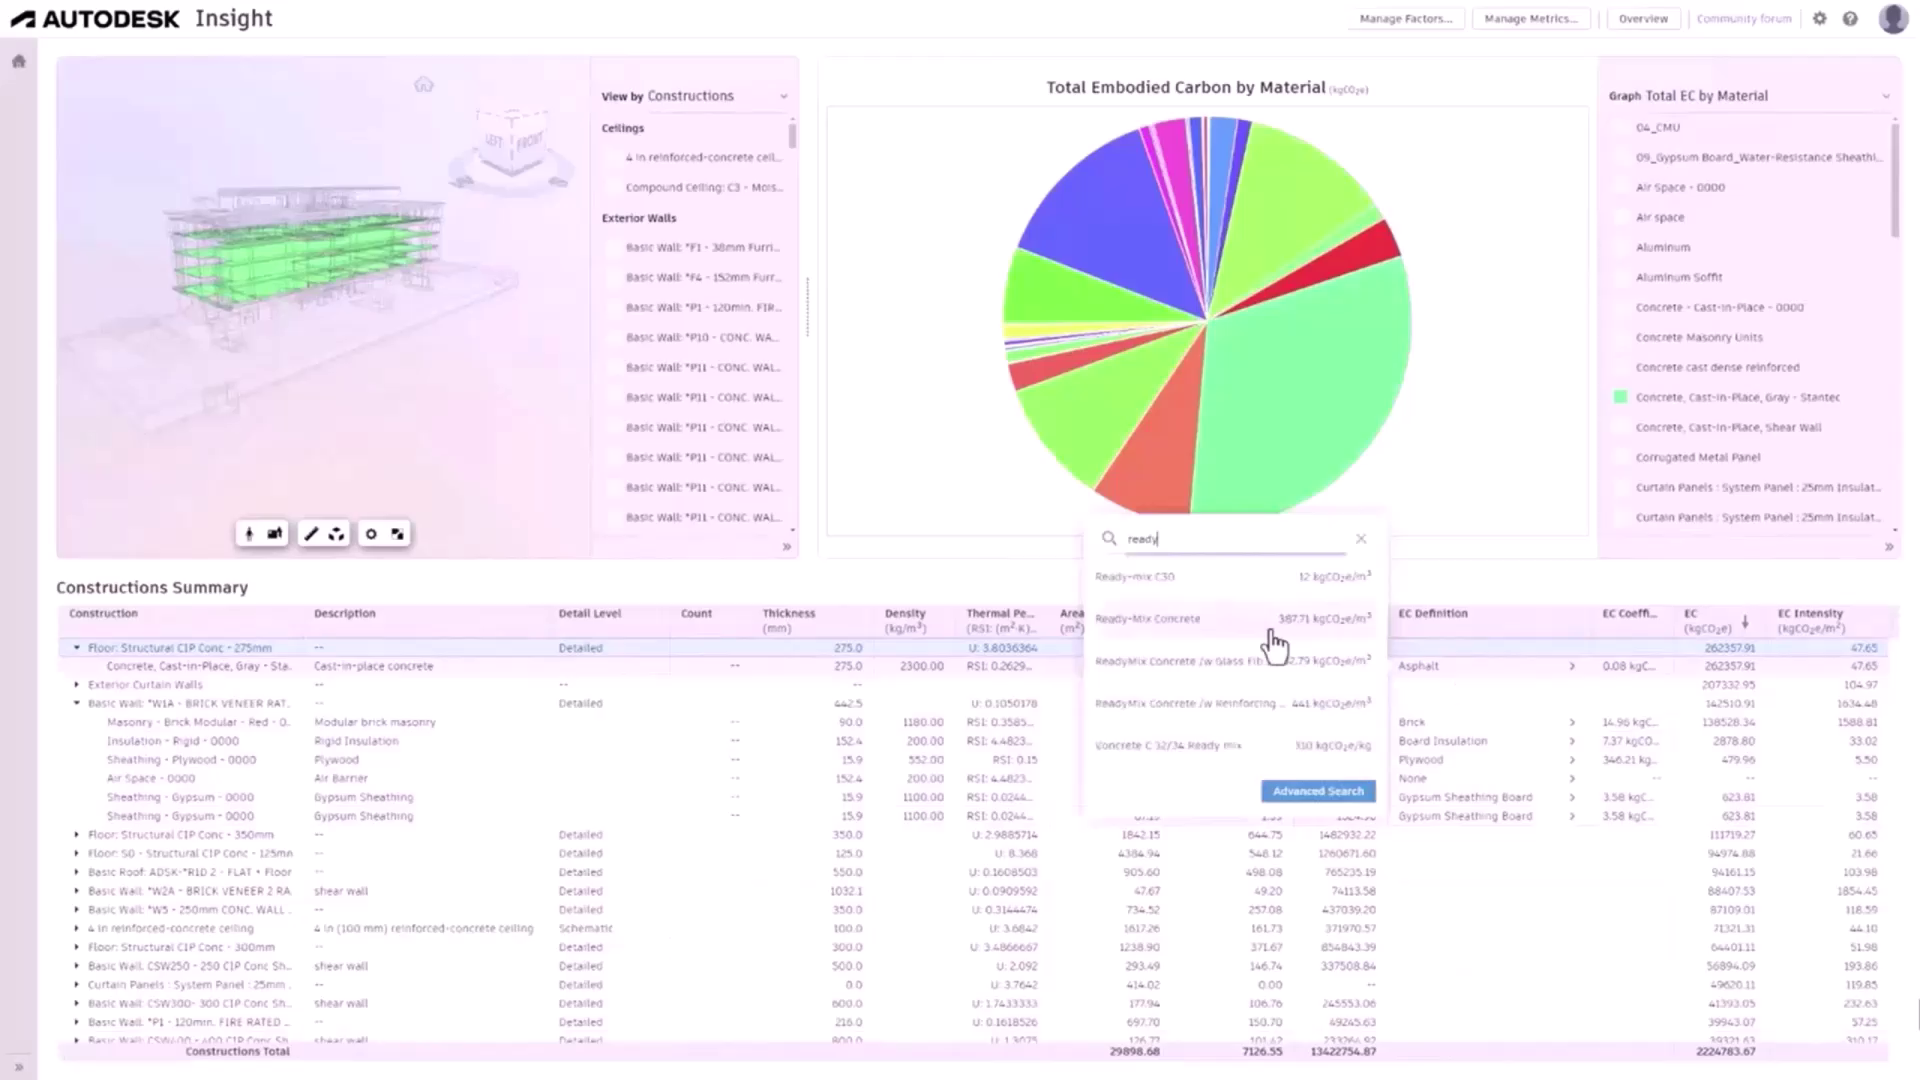Click the section box tool under the model
The width and height of the screenshot is (1920, 1080).
[x=337, y=533]
